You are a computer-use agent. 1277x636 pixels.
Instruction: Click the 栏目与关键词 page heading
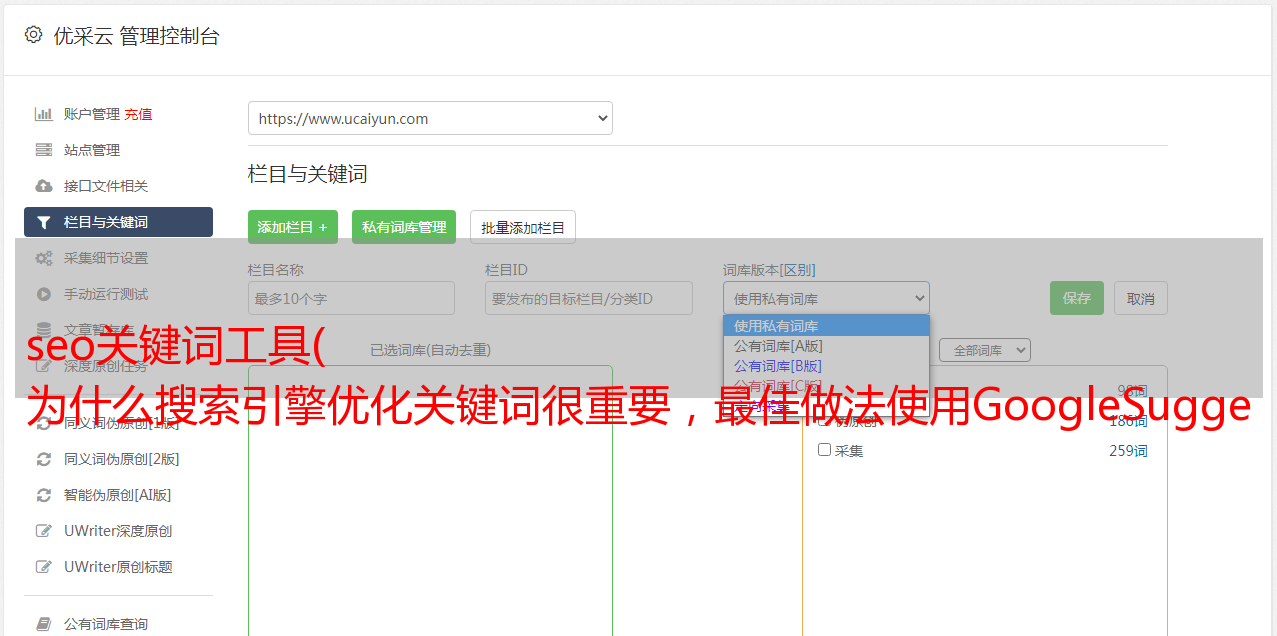click(x=308, y=174)
